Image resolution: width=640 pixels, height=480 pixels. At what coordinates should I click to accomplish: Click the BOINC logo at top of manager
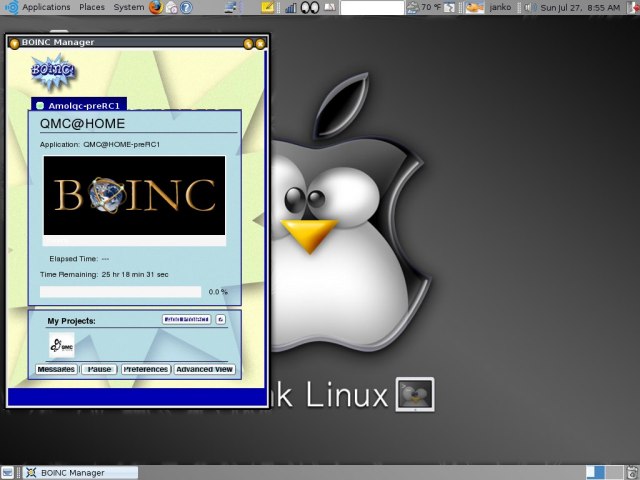coord(53,73)
